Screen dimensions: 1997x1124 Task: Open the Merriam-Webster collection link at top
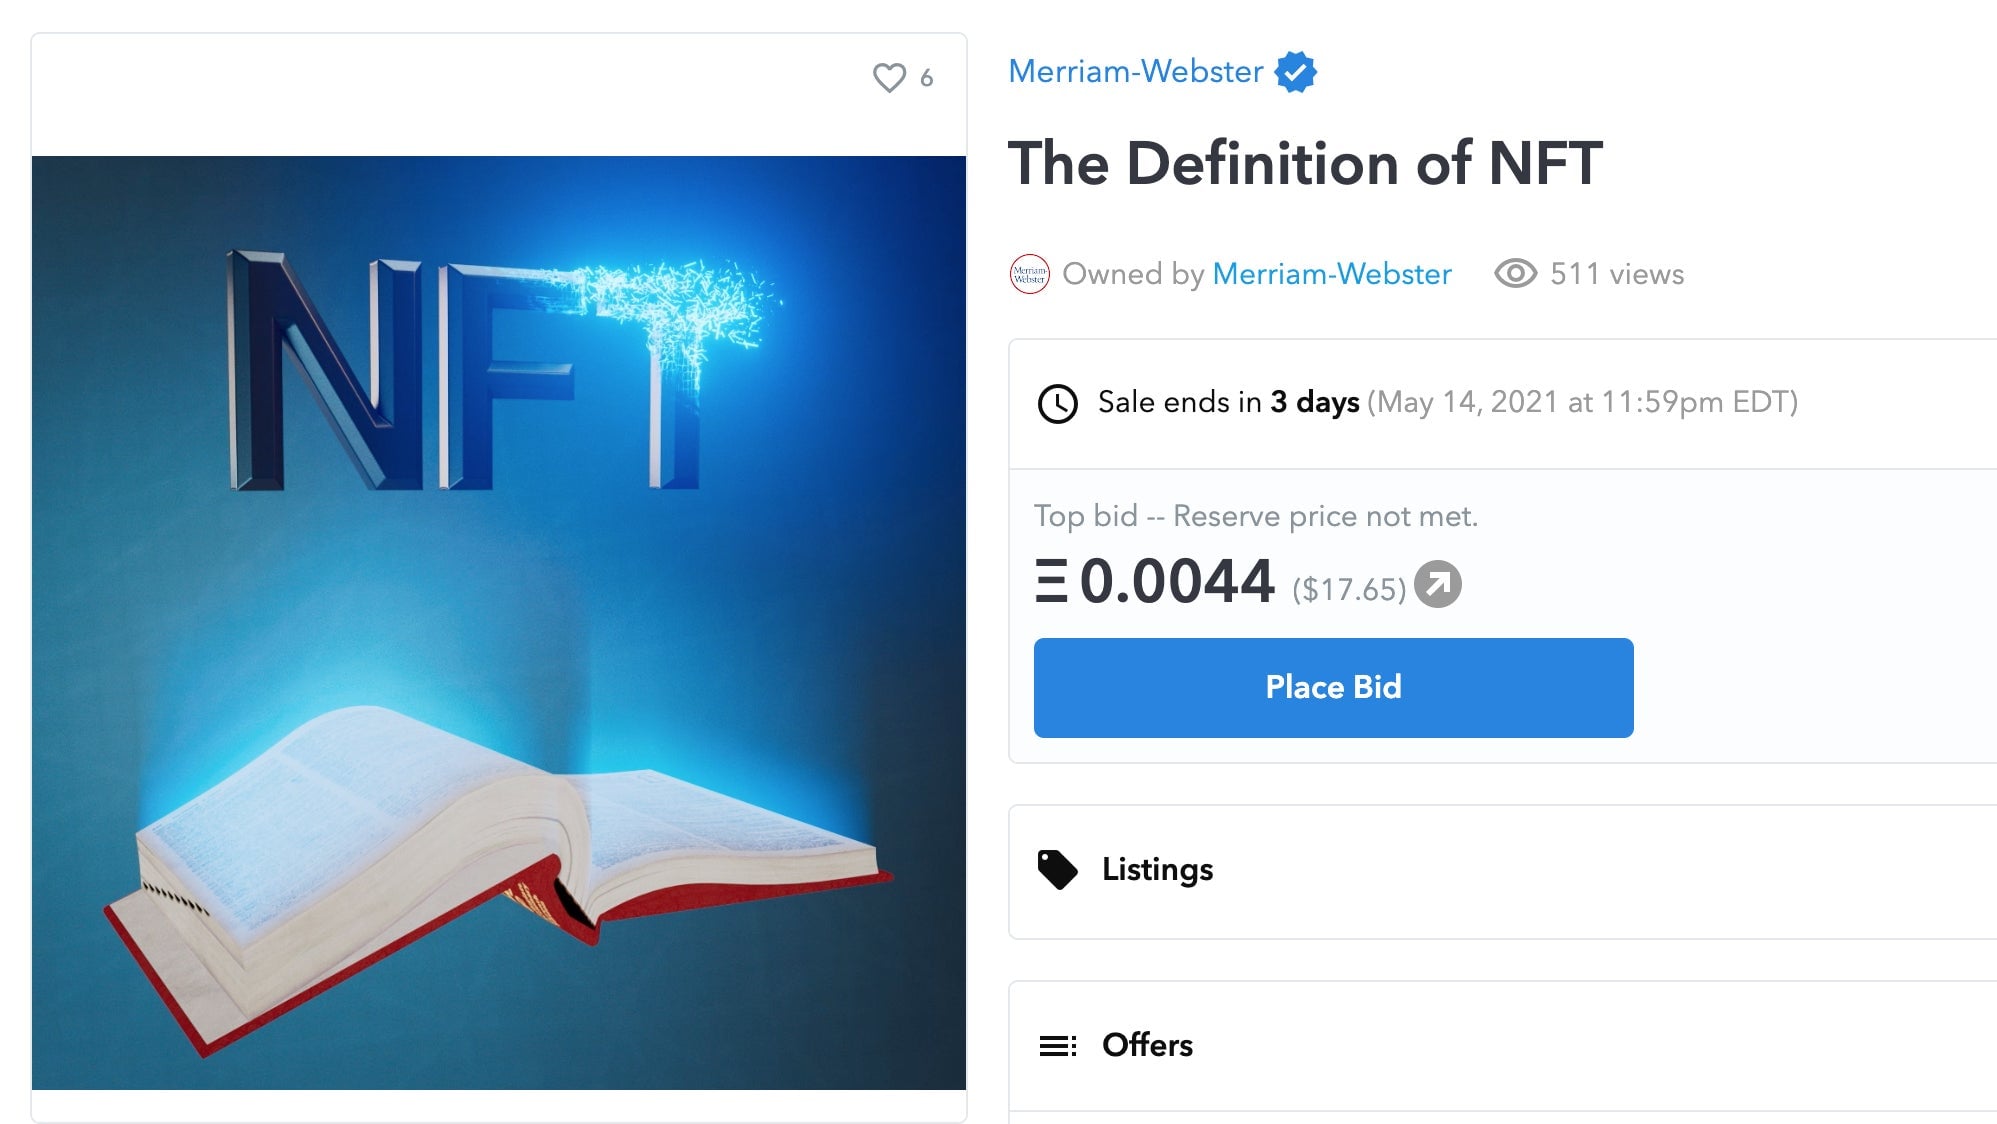tap(1135, 72)
